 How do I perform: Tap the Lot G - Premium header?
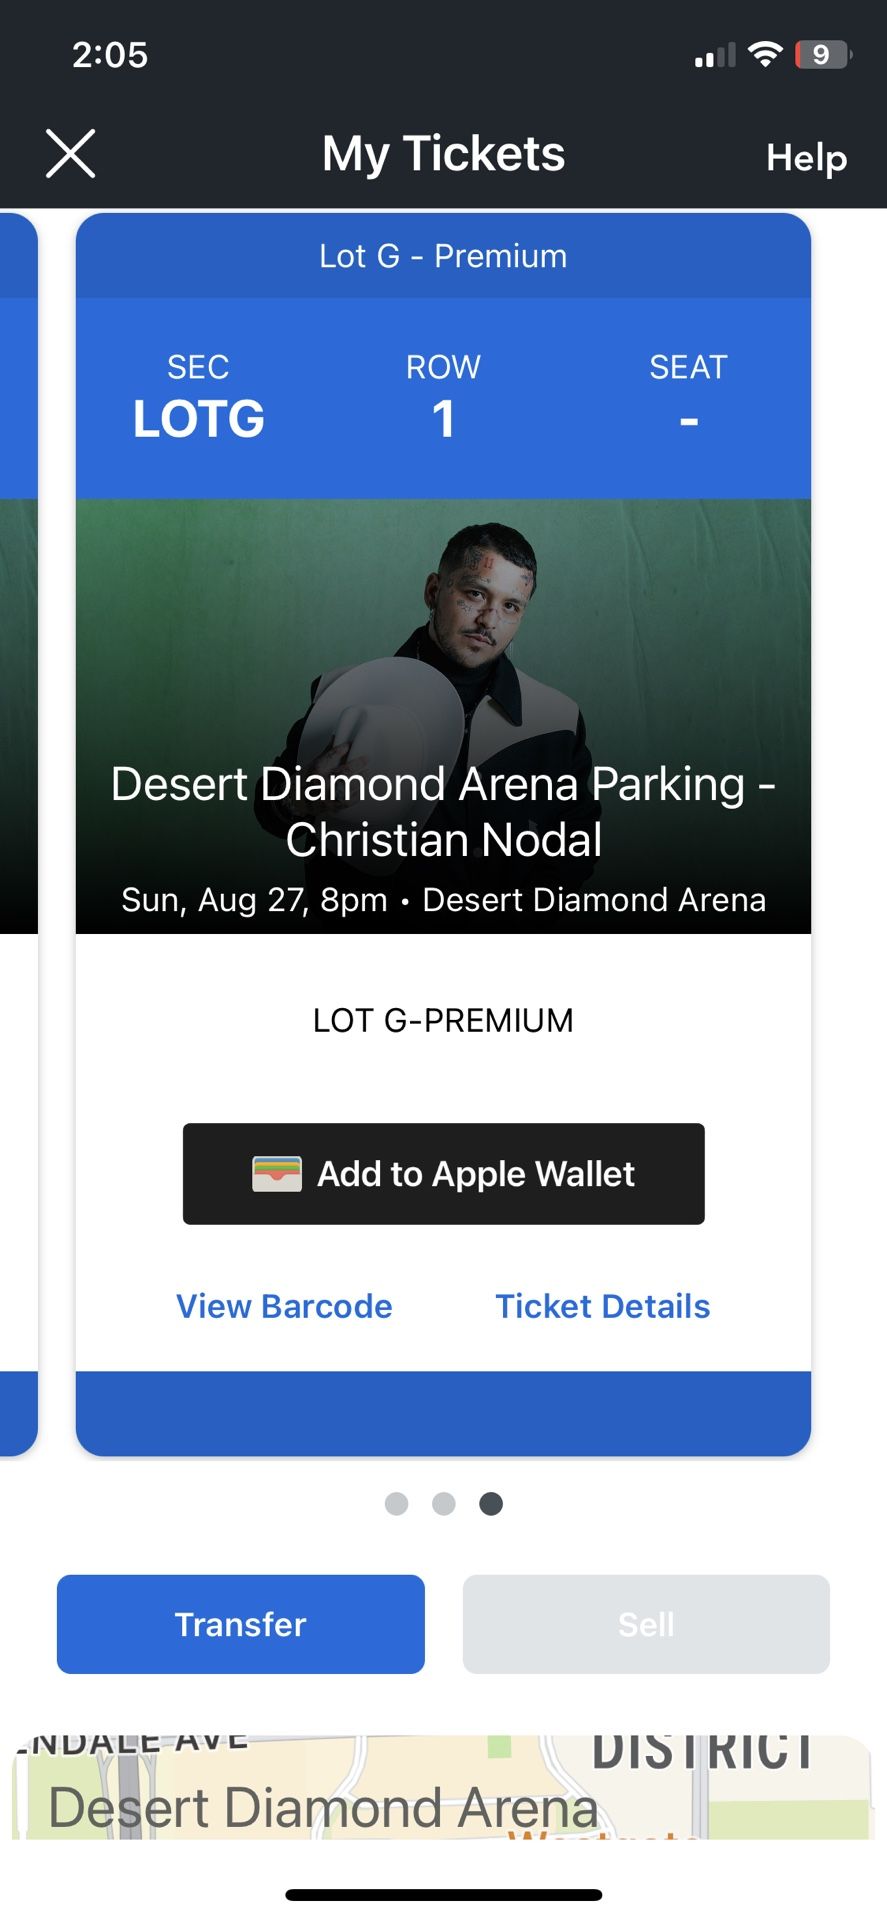[443, 256]
